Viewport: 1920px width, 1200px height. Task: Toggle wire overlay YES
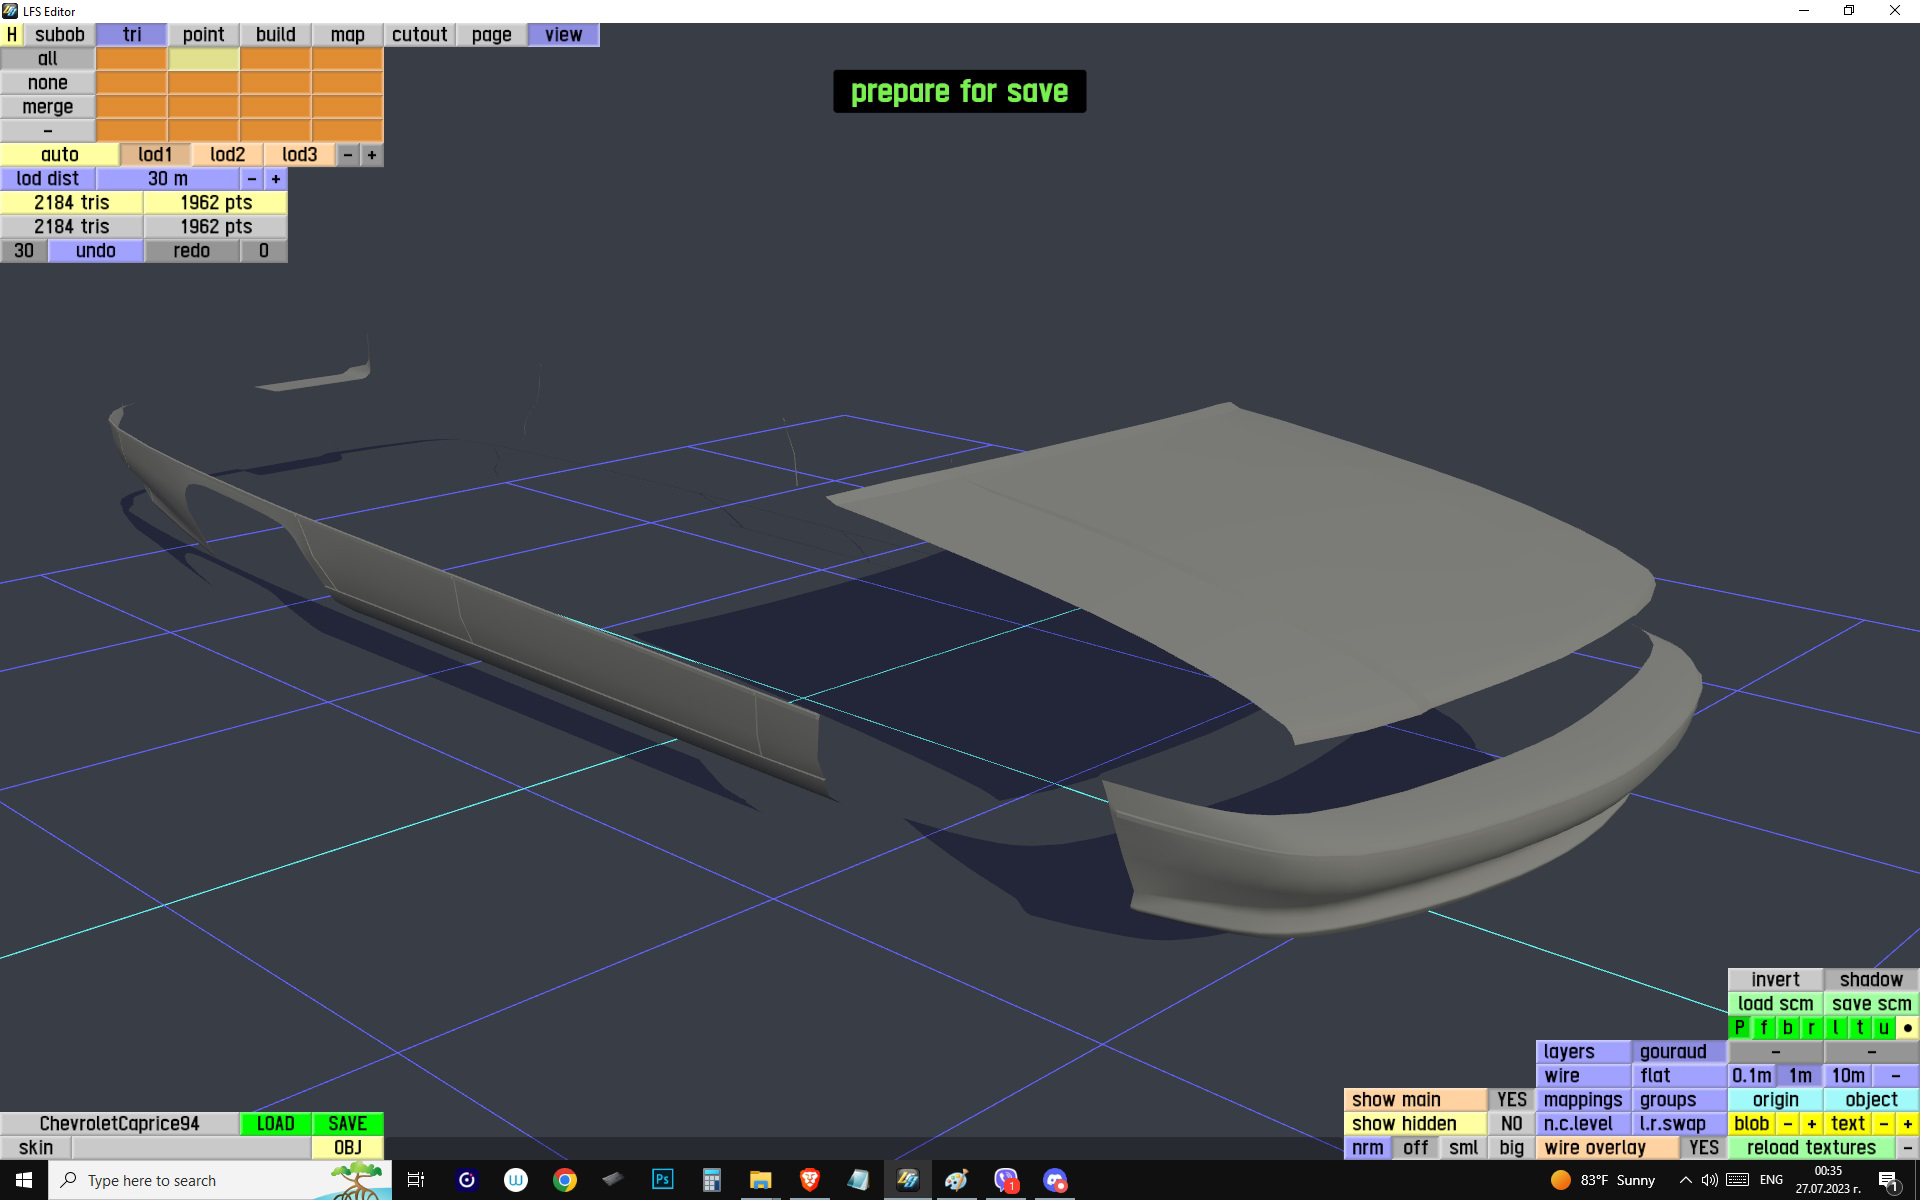tap(1703, 1148)
